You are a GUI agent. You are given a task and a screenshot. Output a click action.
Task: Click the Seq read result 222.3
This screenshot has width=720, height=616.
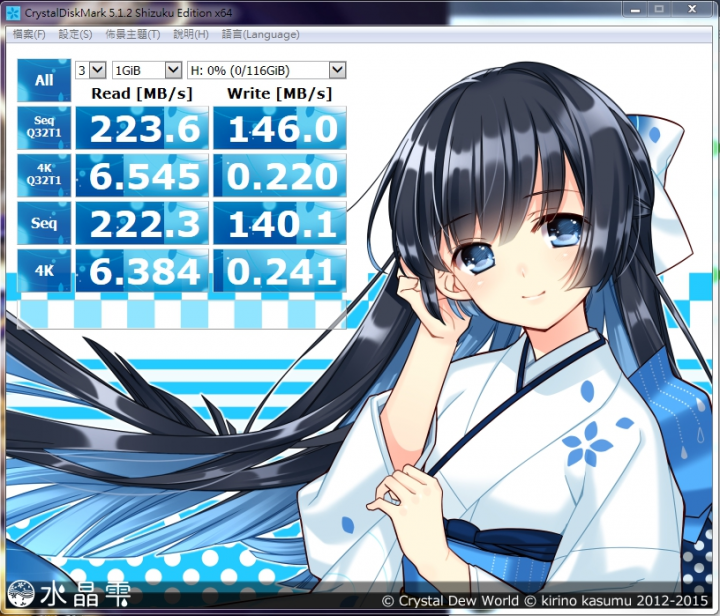(142, 224)
